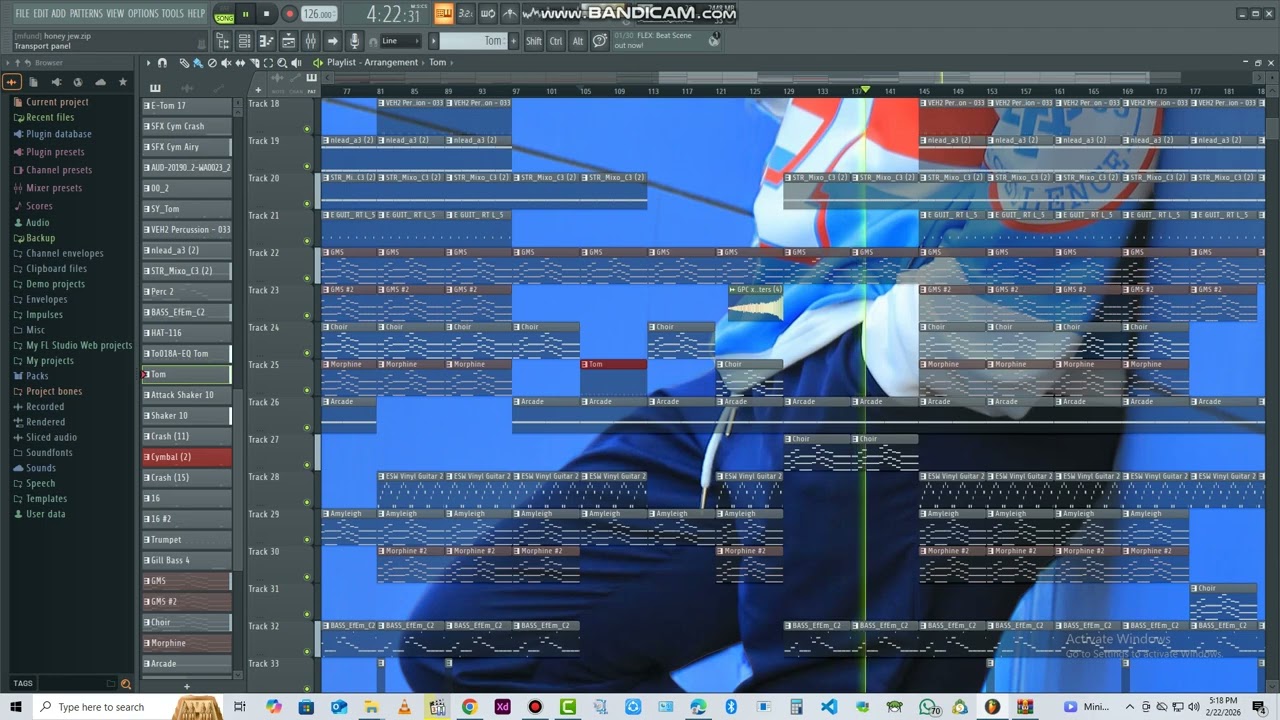The image size is (1280, 720).
Task: Click the tempo 126.000 display
Action: pyautogui.click(x=319, y=14)
